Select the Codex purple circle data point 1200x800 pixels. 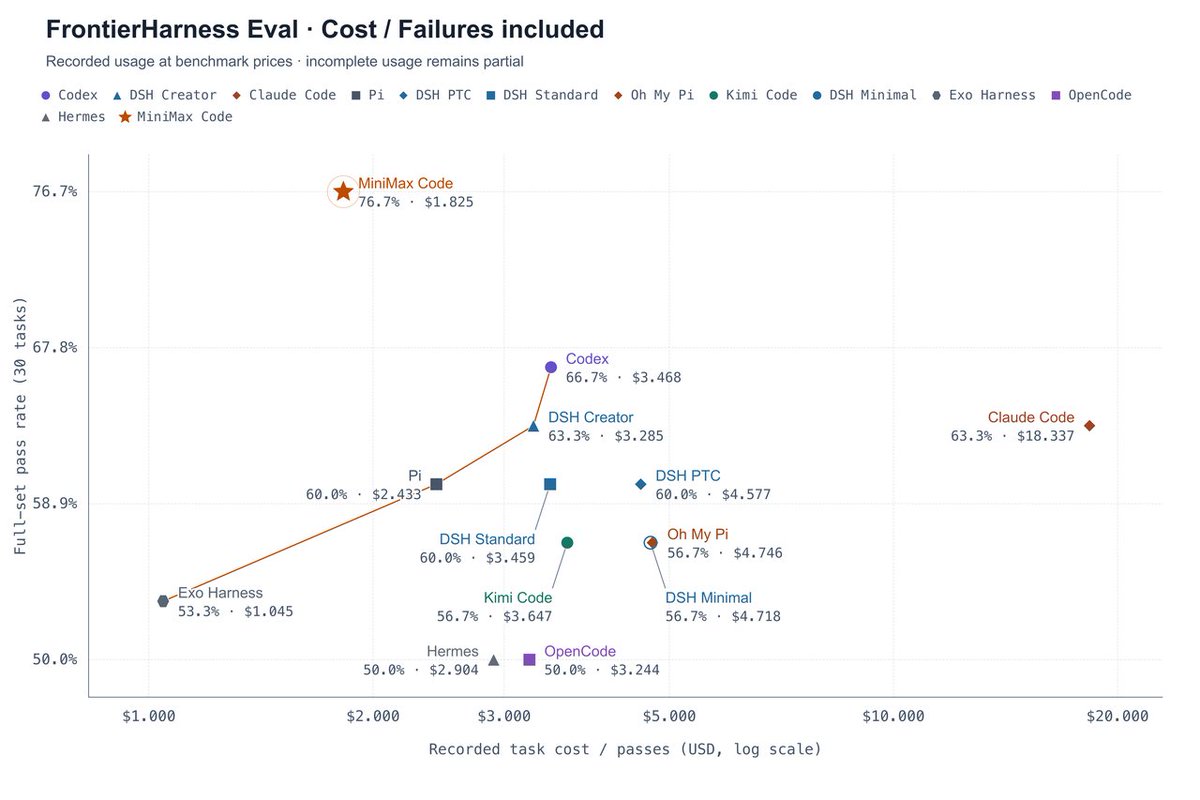click(550, 367)
